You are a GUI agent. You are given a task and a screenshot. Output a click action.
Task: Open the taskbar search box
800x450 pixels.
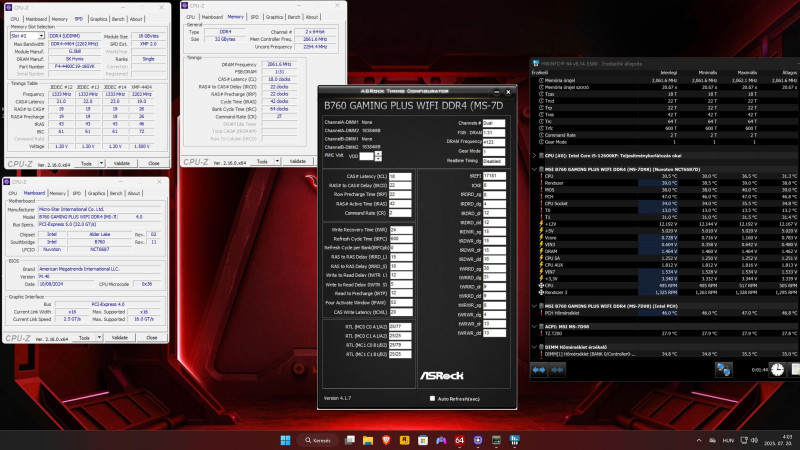click(318, 440)
